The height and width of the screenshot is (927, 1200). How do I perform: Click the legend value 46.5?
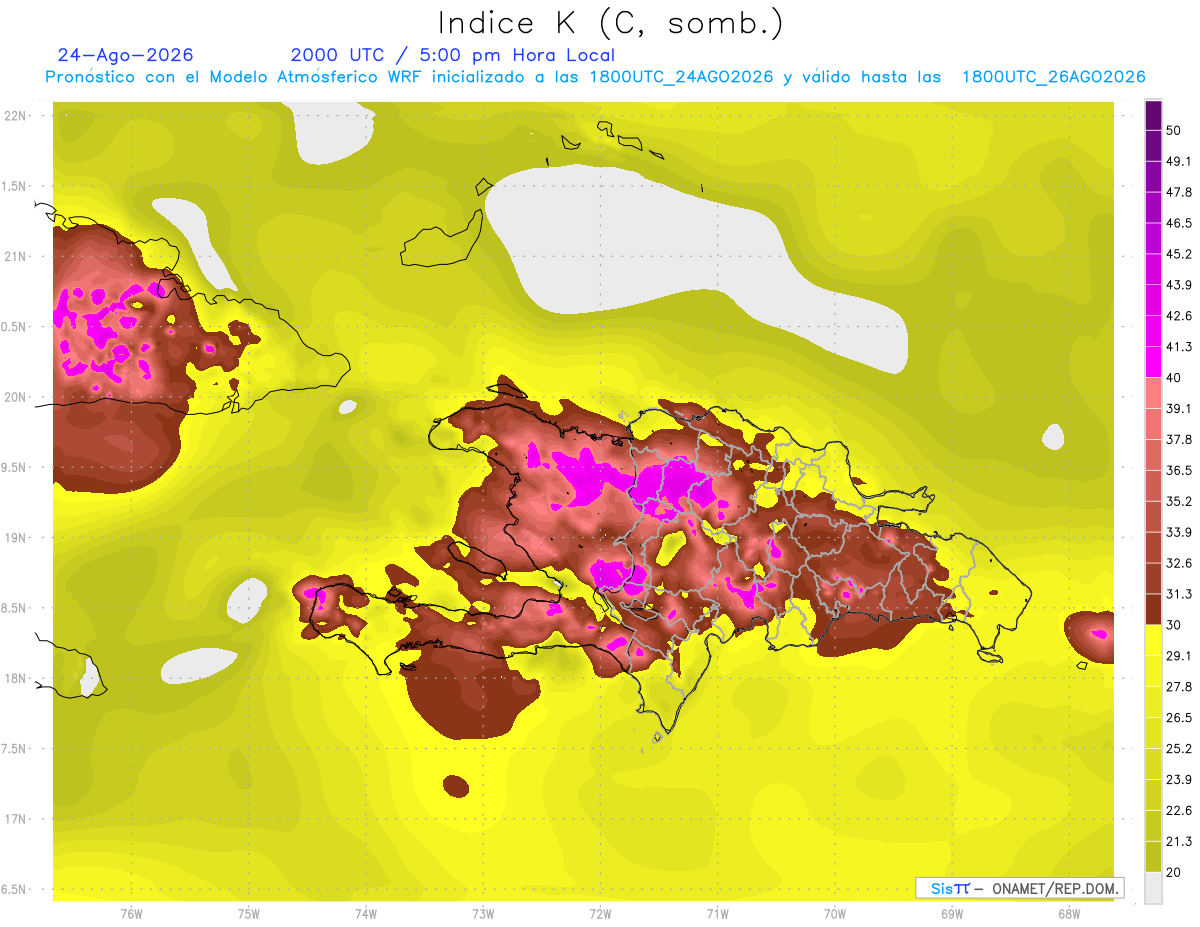[1178, 223]
